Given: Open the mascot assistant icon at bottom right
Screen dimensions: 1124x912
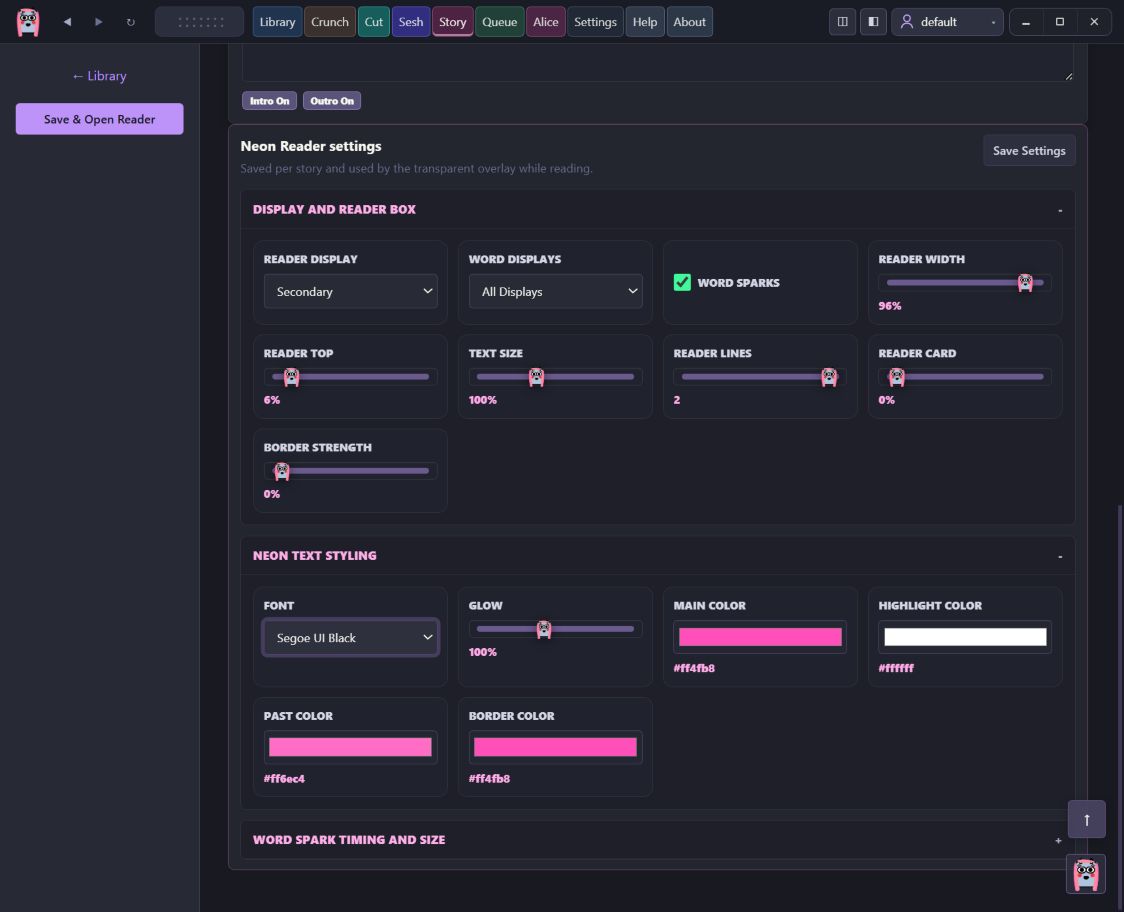Looking at the screenshot, I should (1086, 874).
